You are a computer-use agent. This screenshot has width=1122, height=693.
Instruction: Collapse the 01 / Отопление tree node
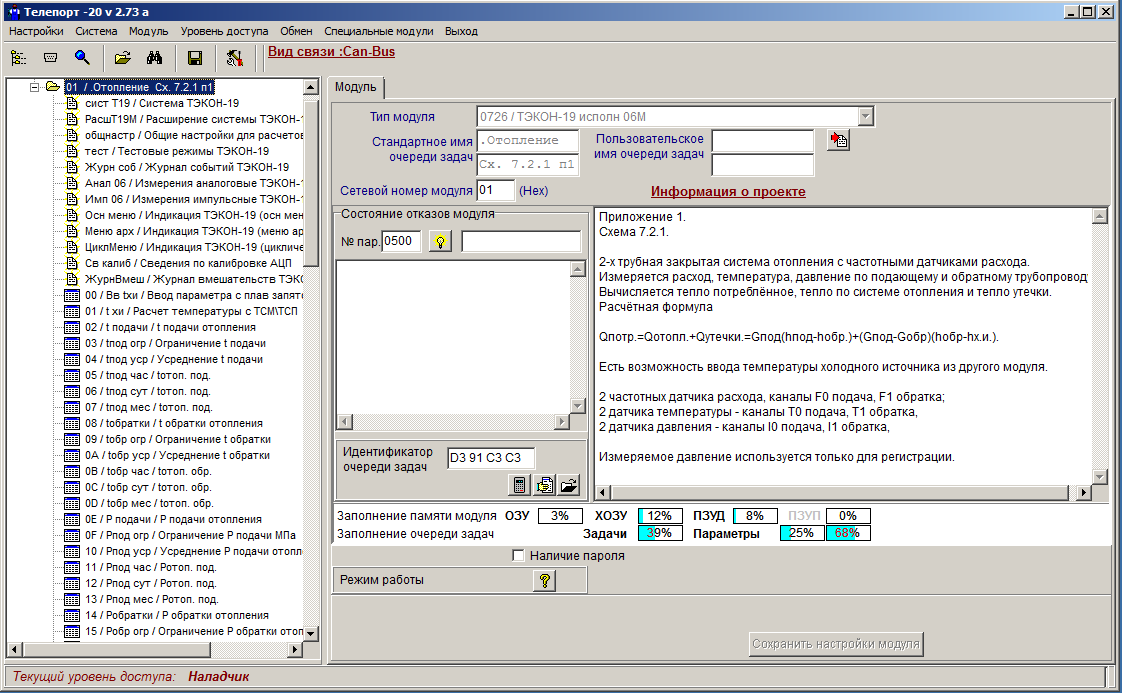pos(33,87)
